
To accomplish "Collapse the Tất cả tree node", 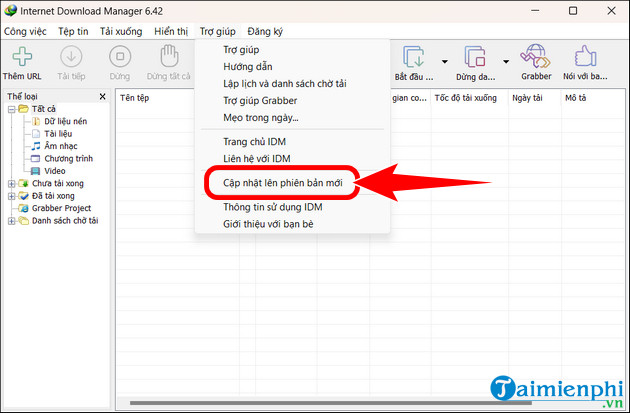I will coord(12,109).
